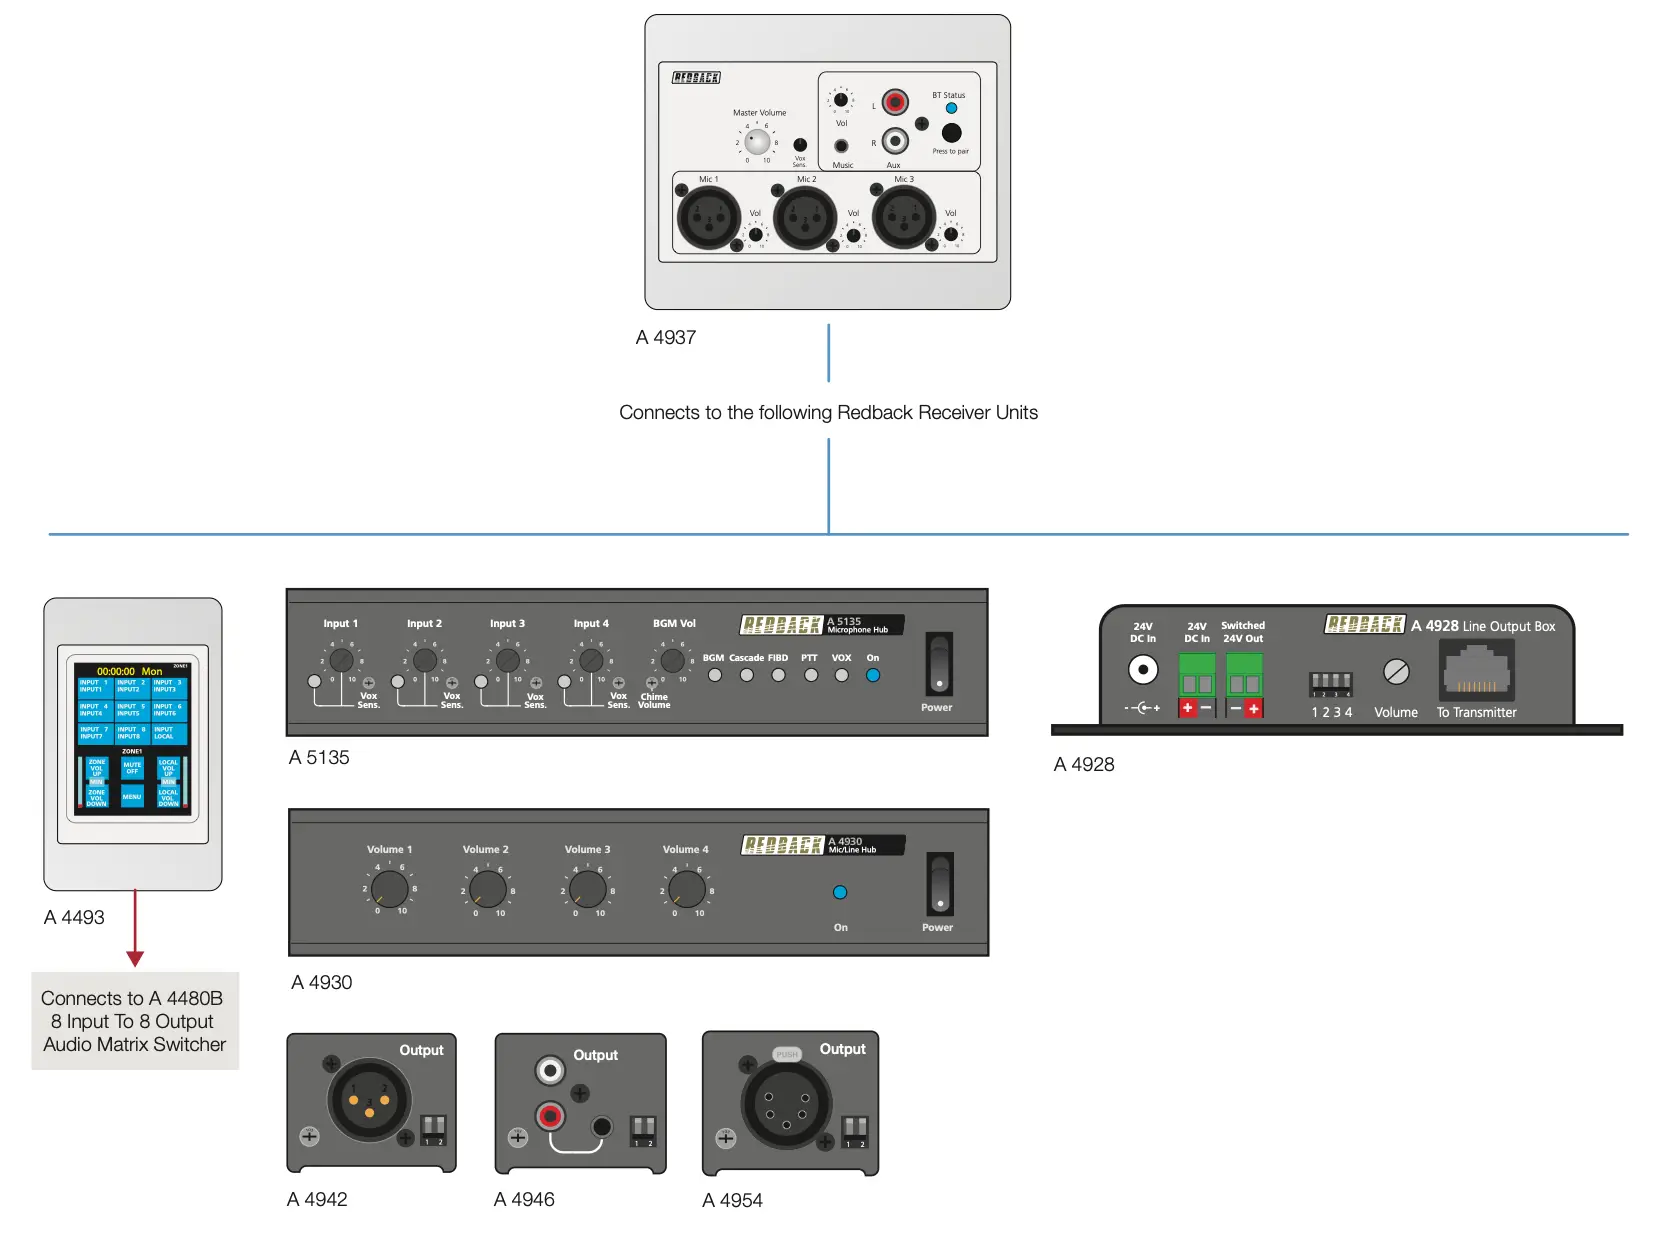The width and height of the screenshot is (1657, 1246).
Task: Toggle the DIP switches on A 4954
Action: tap(855, 1132)
